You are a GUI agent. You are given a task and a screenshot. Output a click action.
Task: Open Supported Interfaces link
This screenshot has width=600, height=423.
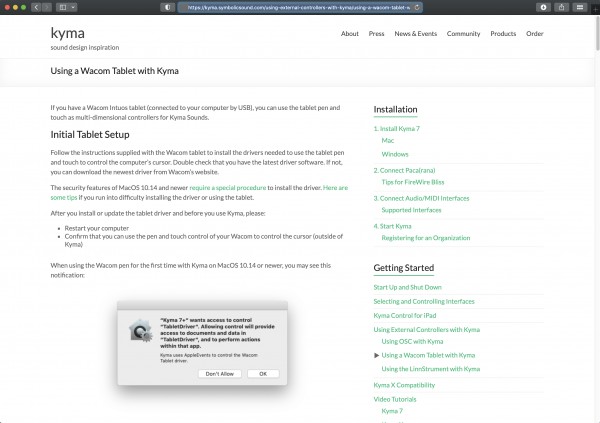[x=411, y=210]
